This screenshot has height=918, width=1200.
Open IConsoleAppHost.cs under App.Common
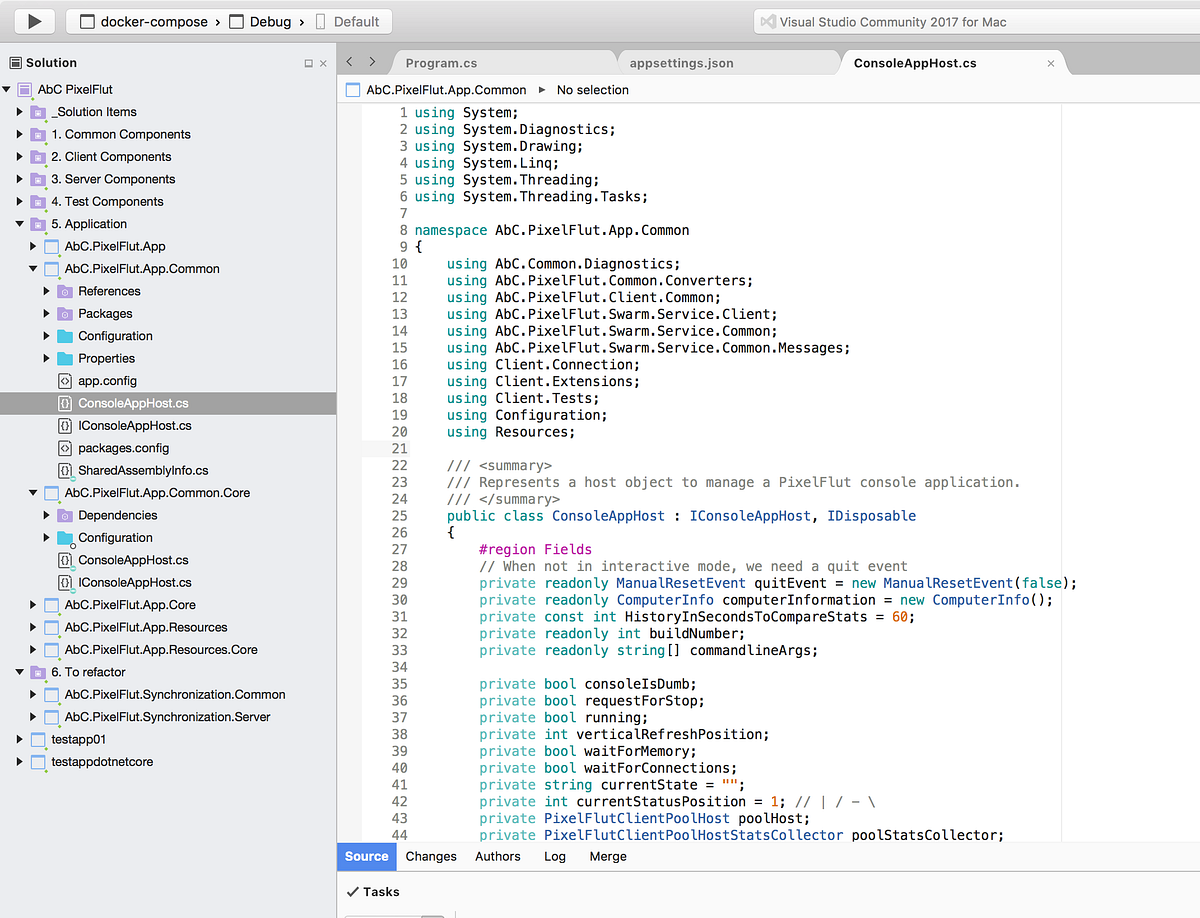135,425
